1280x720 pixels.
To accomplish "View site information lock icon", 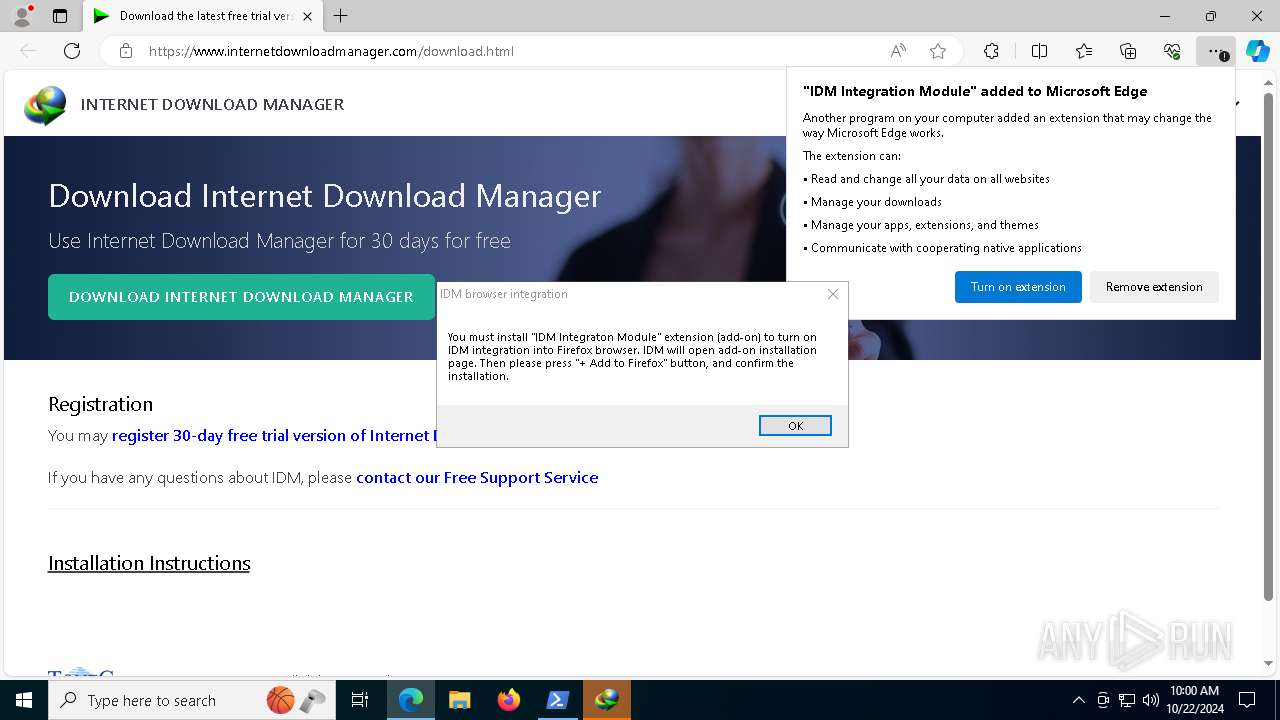I will (x=126, y=51).
